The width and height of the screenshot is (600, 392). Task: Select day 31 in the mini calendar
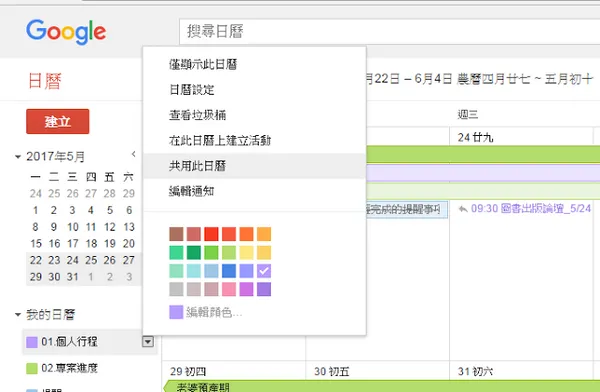point(73,277)
